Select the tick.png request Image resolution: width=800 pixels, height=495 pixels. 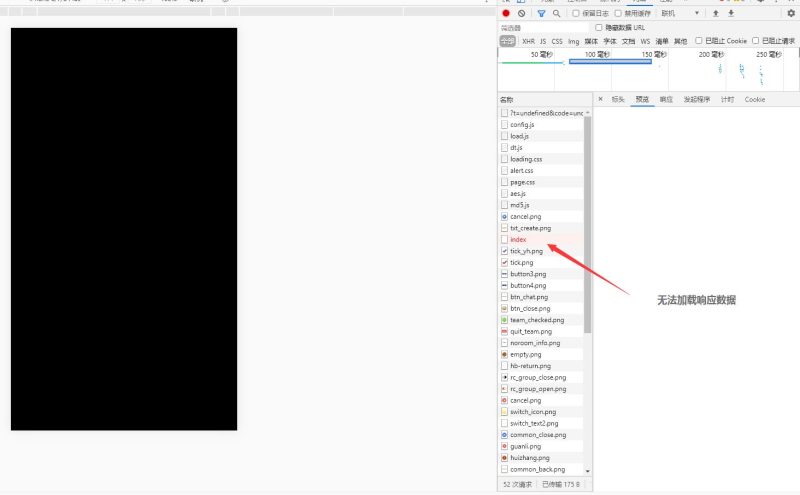coord(541,262)
